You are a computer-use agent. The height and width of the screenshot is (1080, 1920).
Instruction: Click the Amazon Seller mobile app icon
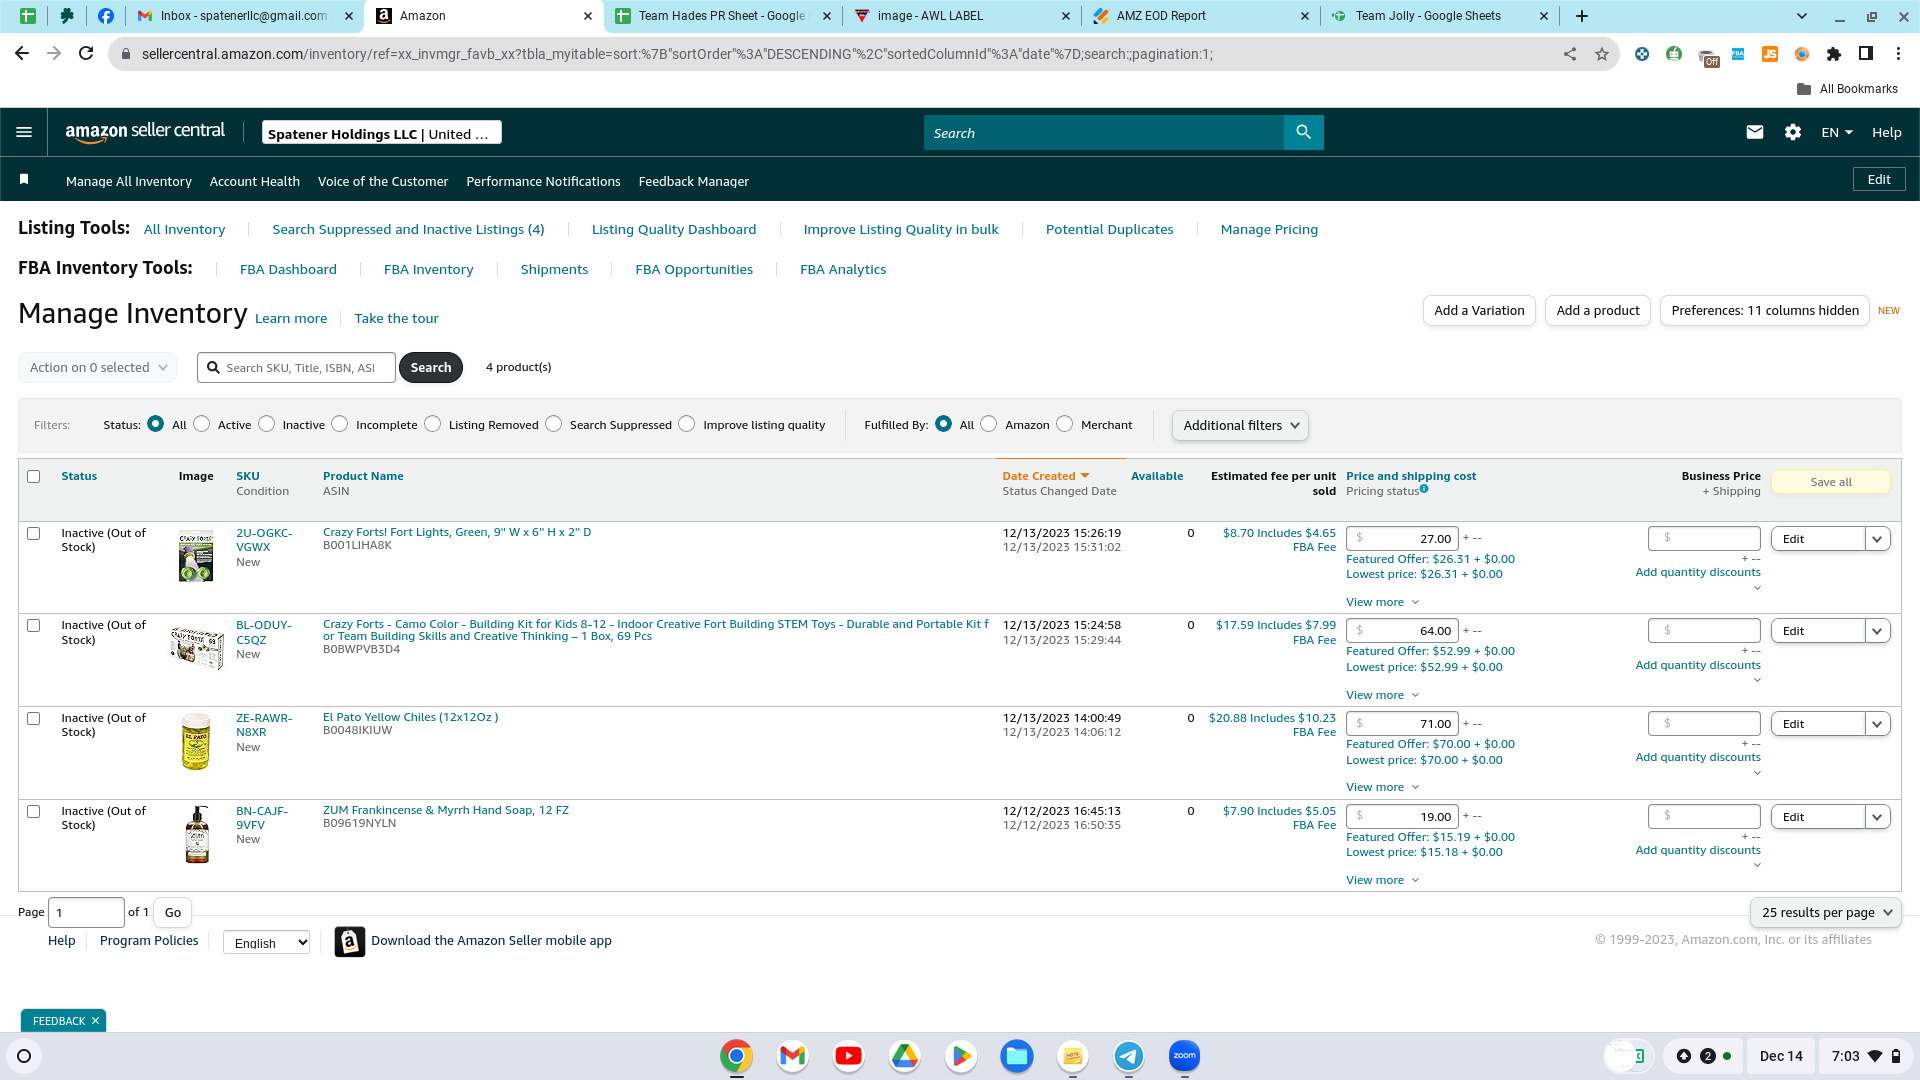coord(349,941)
